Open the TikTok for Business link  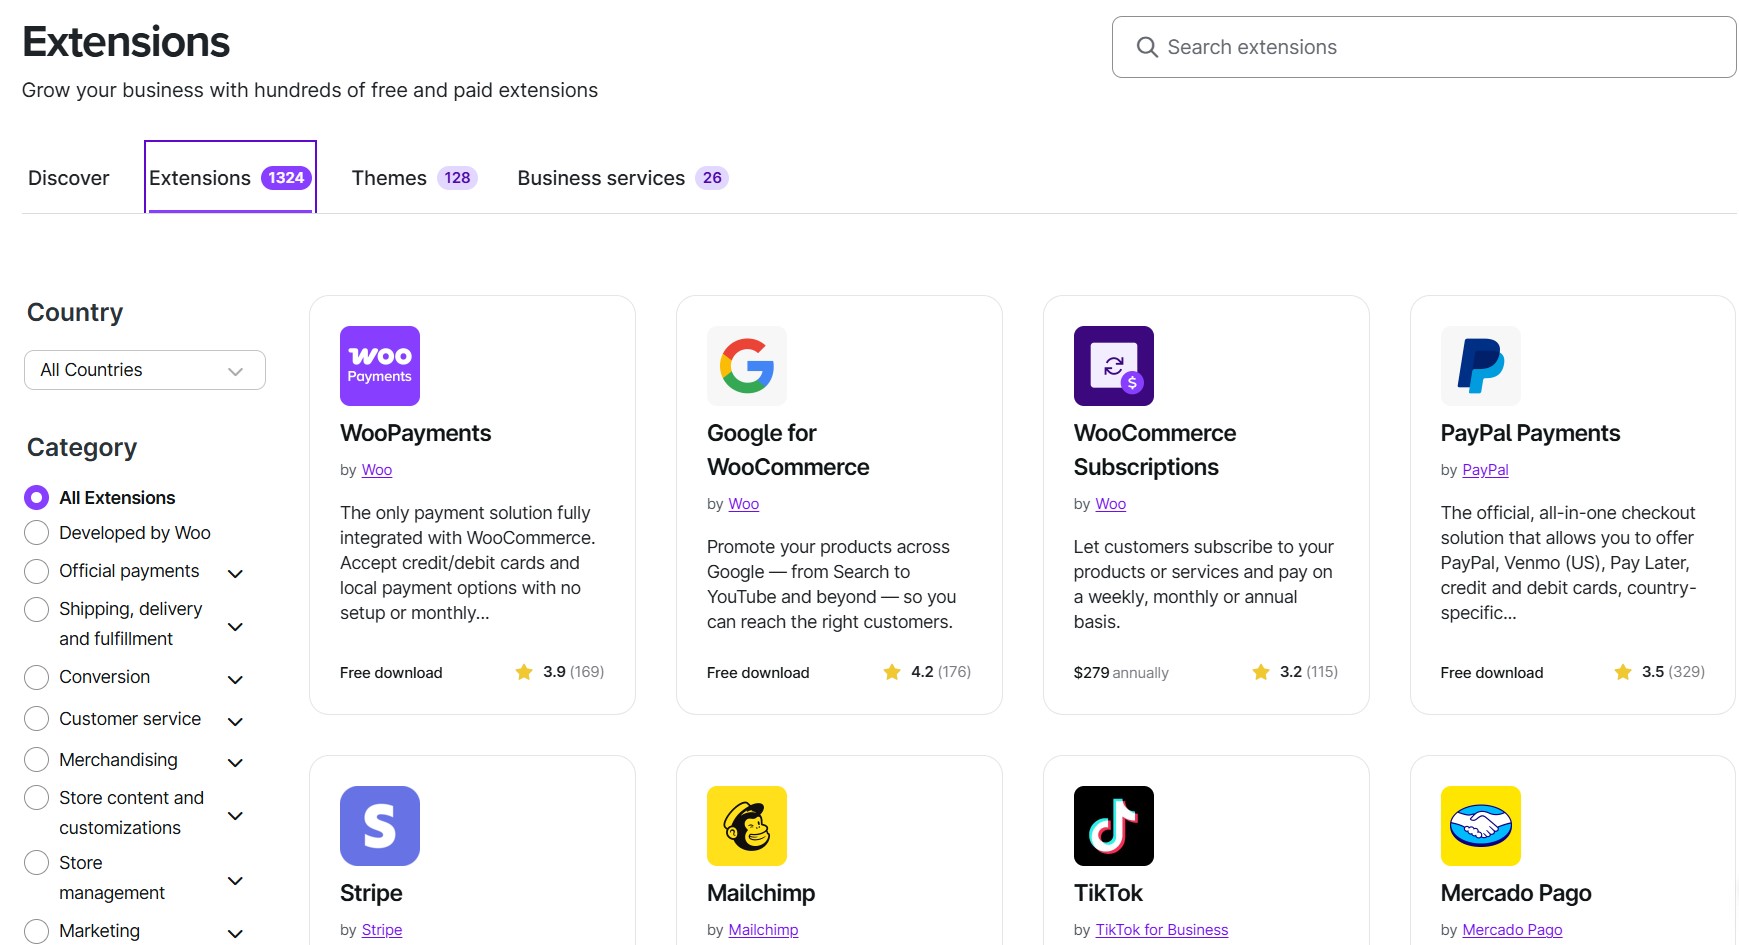tap(1162, 930)
